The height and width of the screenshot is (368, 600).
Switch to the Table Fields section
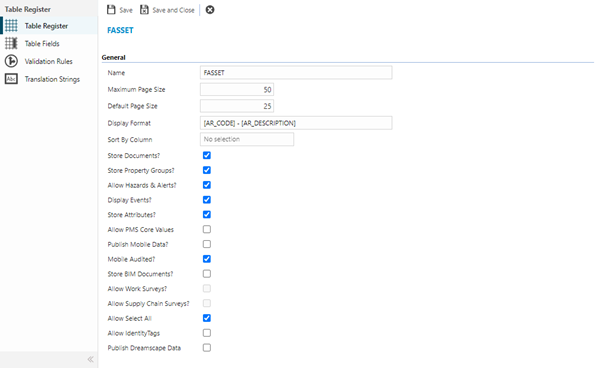pyautogui.click(x=42, y=44)
